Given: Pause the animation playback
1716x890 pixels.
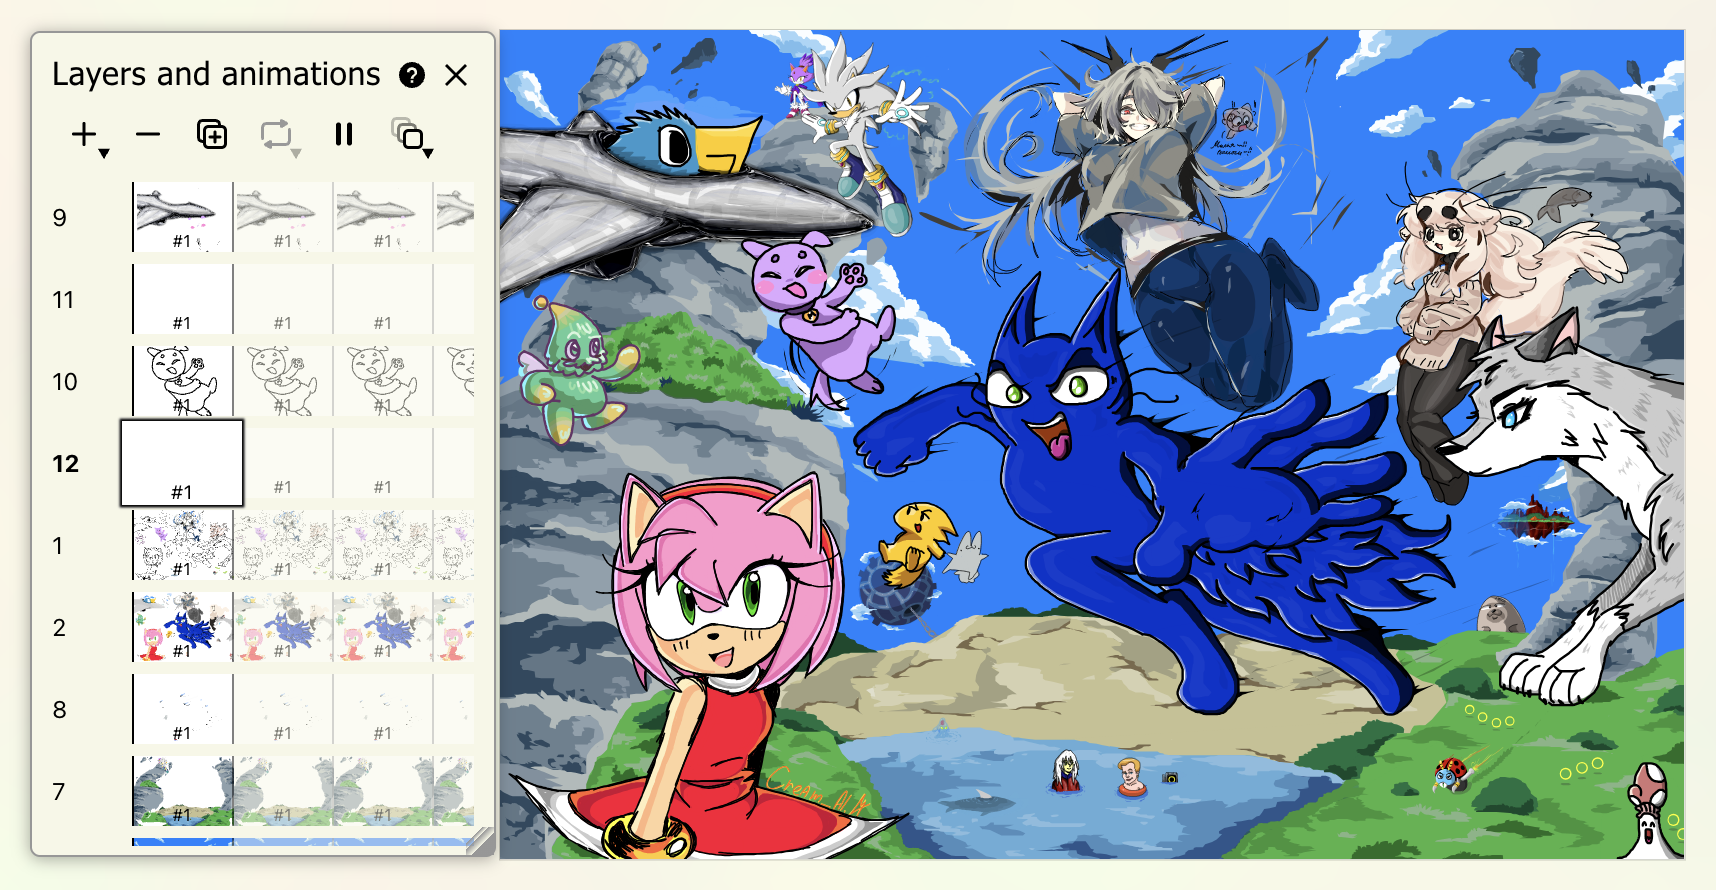Looking at the screenshot, I should pos(344,135).
